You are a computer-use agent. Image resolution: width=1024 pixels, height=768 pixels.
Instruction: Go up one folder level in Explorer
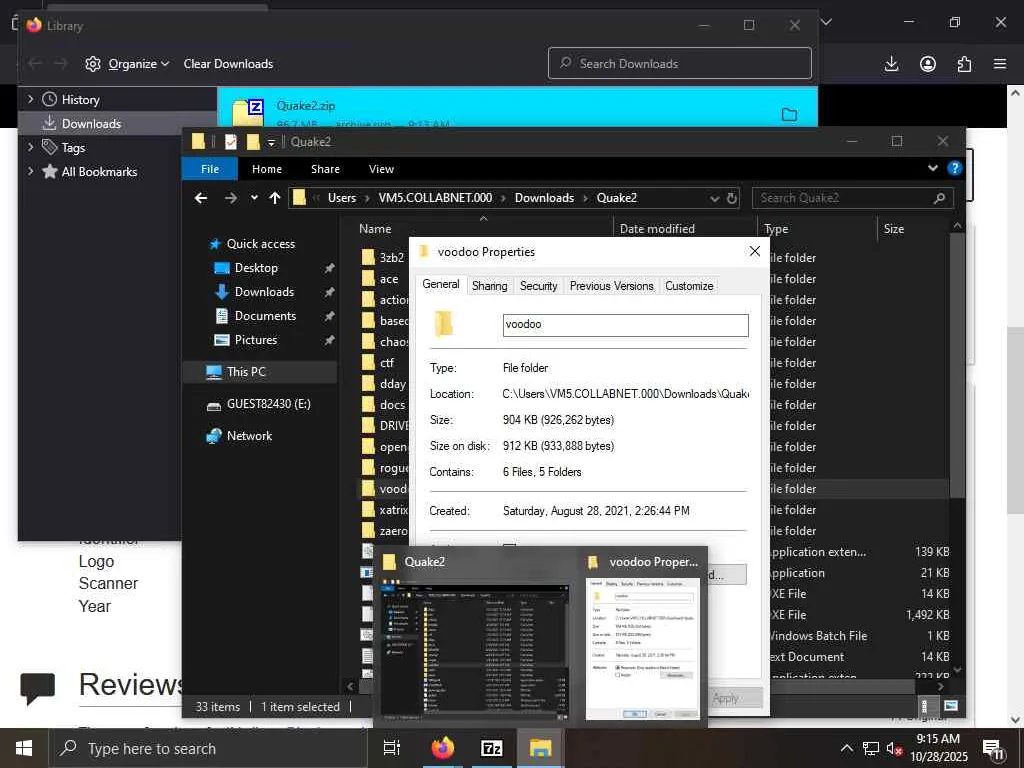pyautogui.click(x=275, y=198)
